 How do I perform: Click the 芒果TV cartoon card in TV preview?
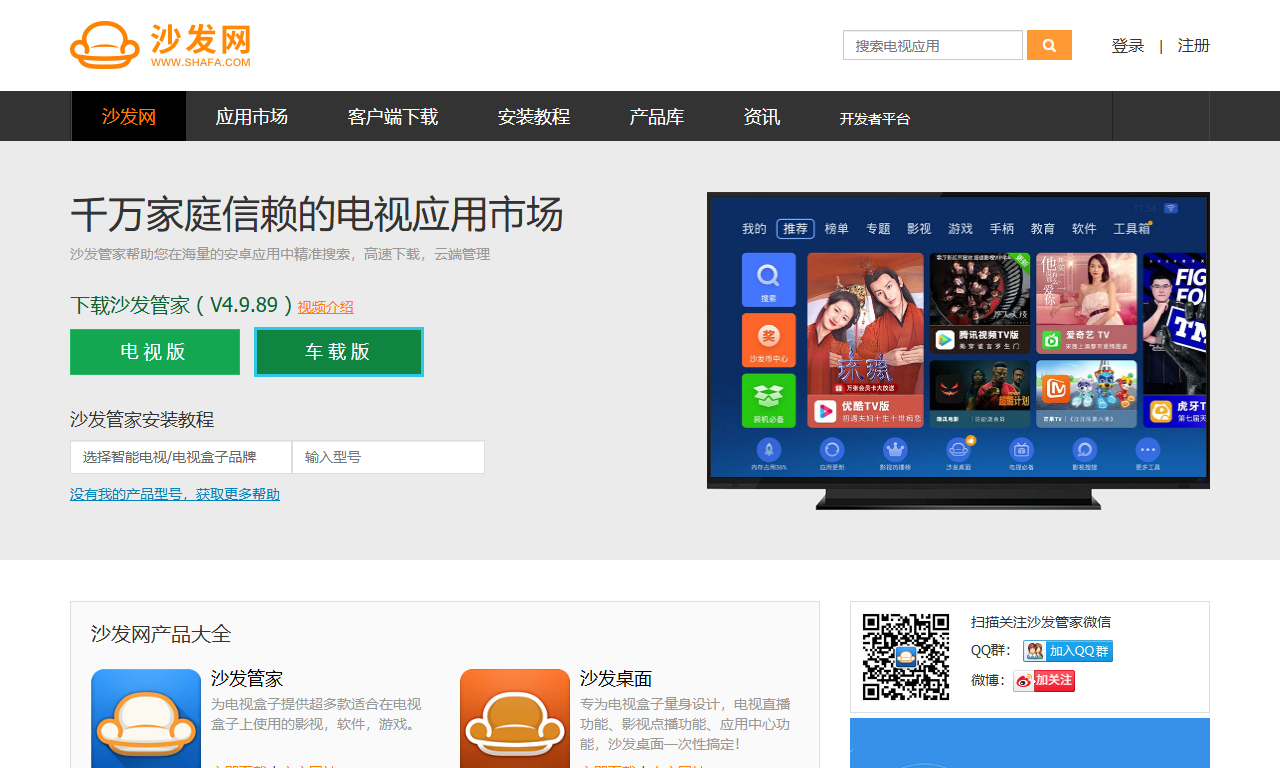(1086, 394)
